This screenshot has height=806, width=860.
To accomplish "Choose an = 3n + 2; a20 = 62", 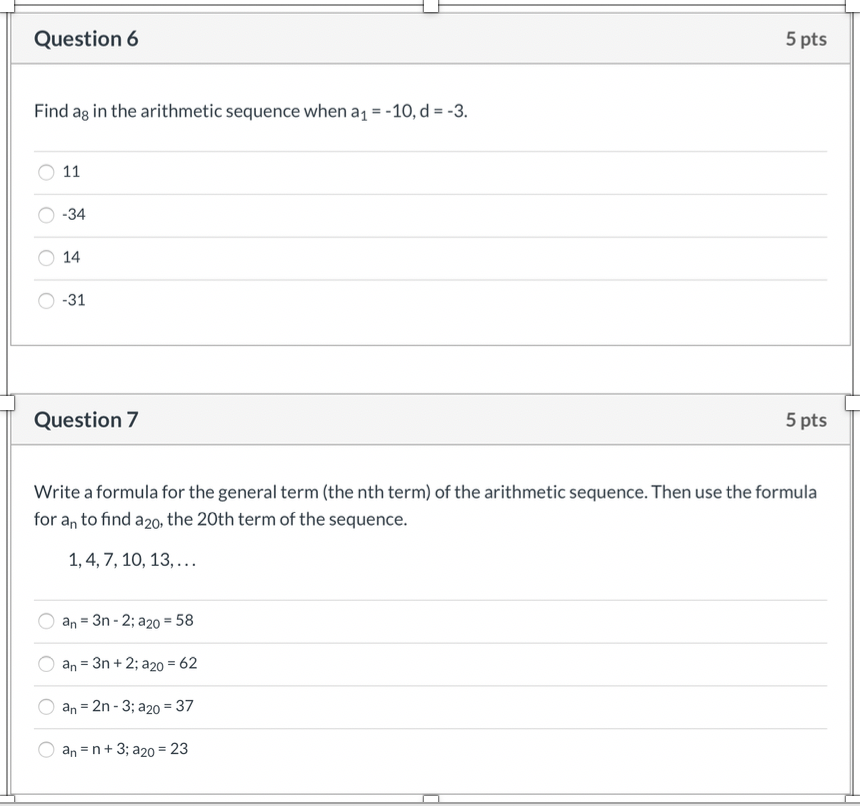I will [46, 664].
